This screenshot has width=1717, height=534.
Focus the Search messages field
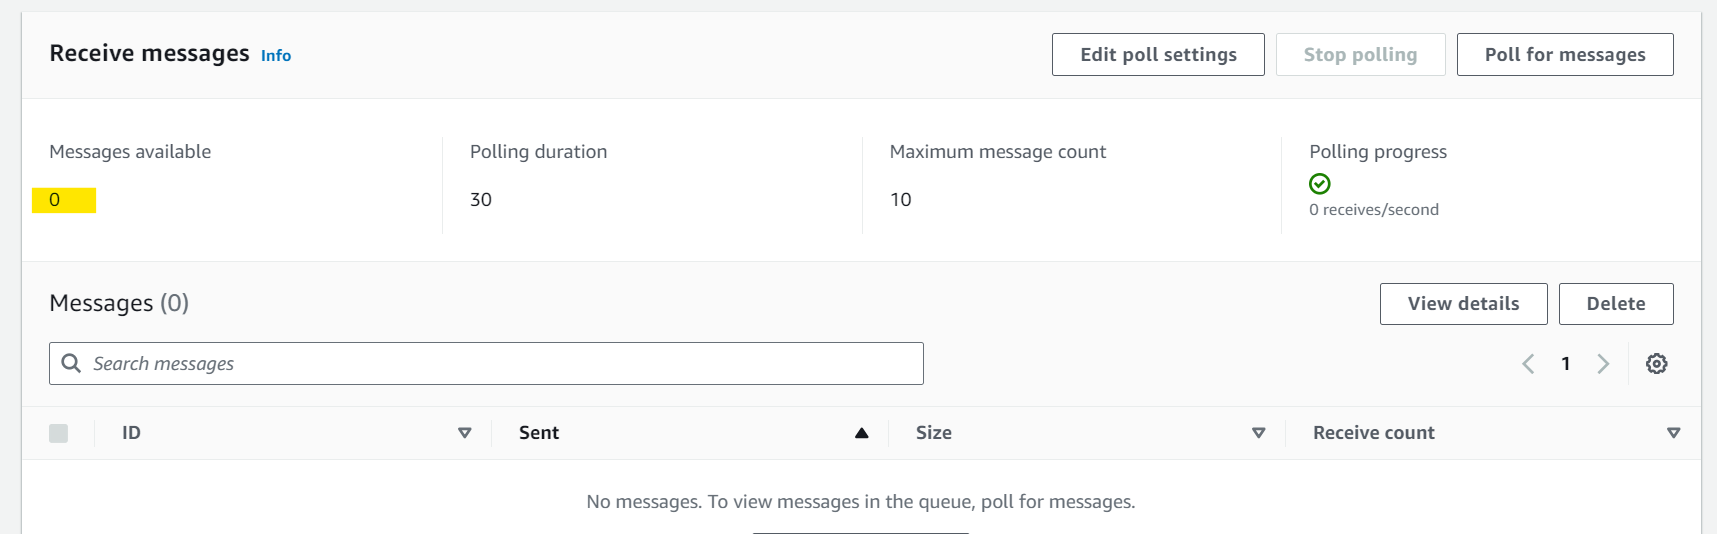pyautogui.click(x=486, y=364)
